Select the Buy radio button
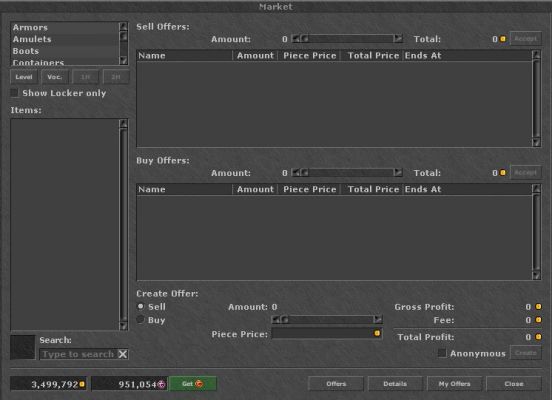The width and height of the screenshot is (552, 400). click(140, 319)
